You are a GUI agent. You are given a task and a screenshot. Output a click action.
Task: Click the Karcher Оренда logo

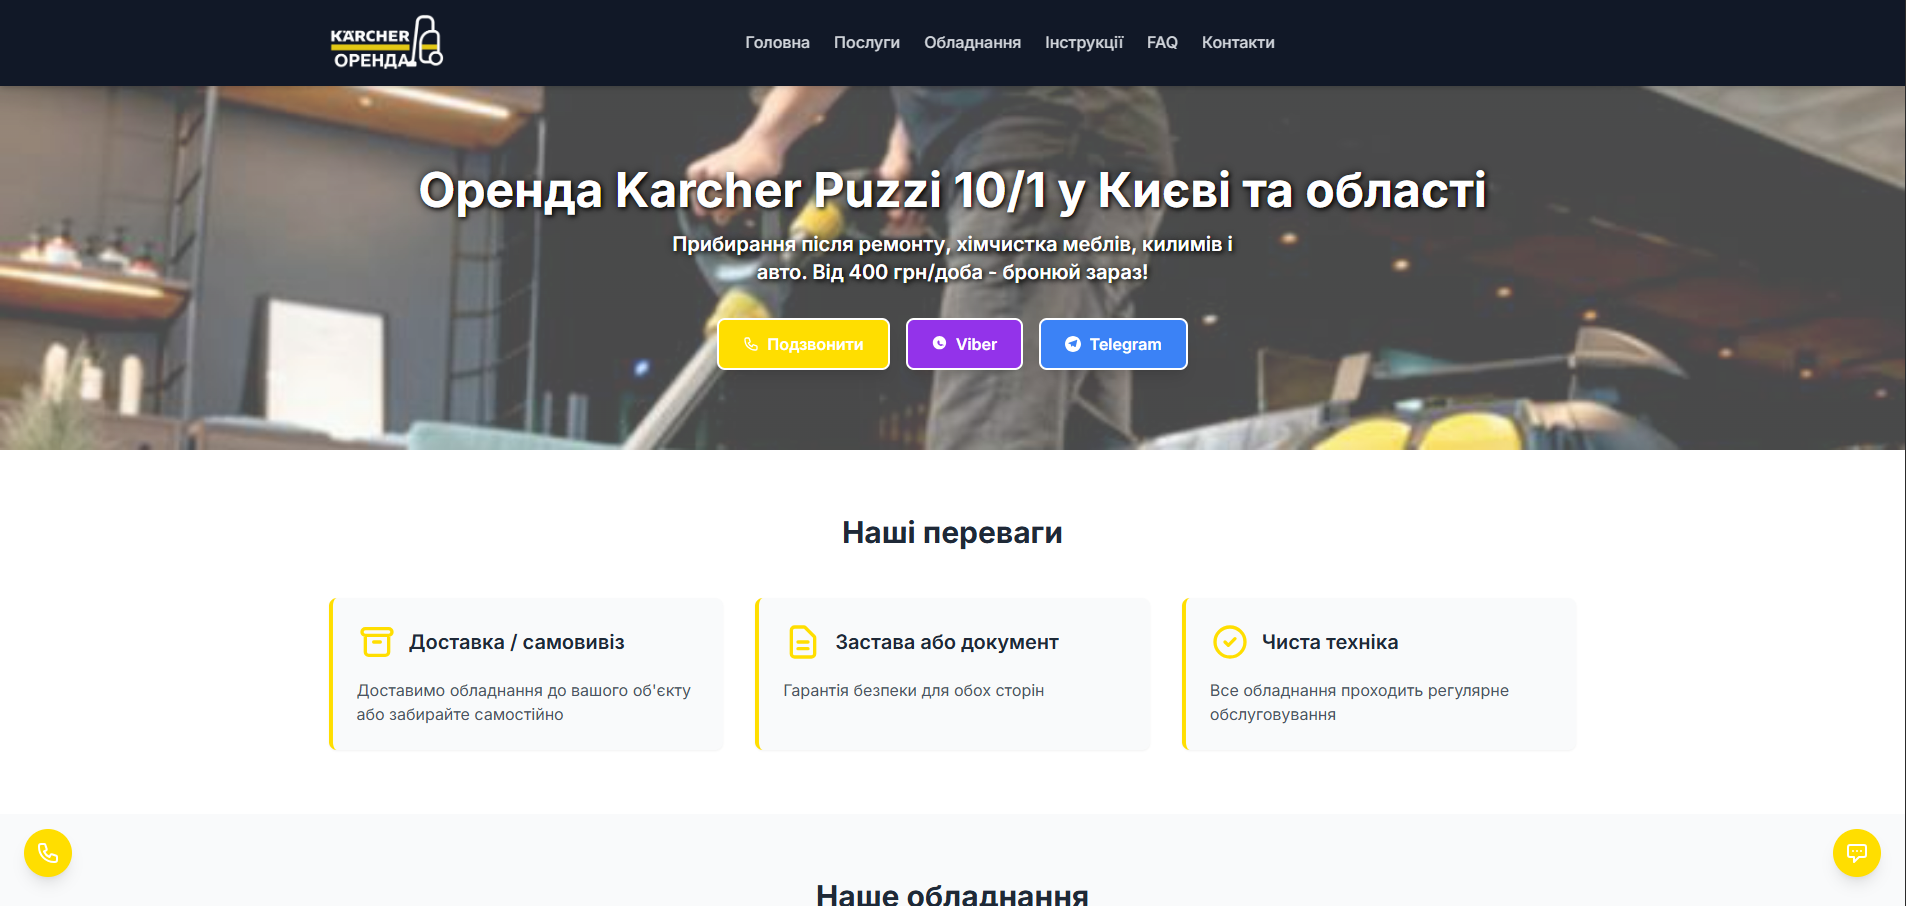(386, 43)
